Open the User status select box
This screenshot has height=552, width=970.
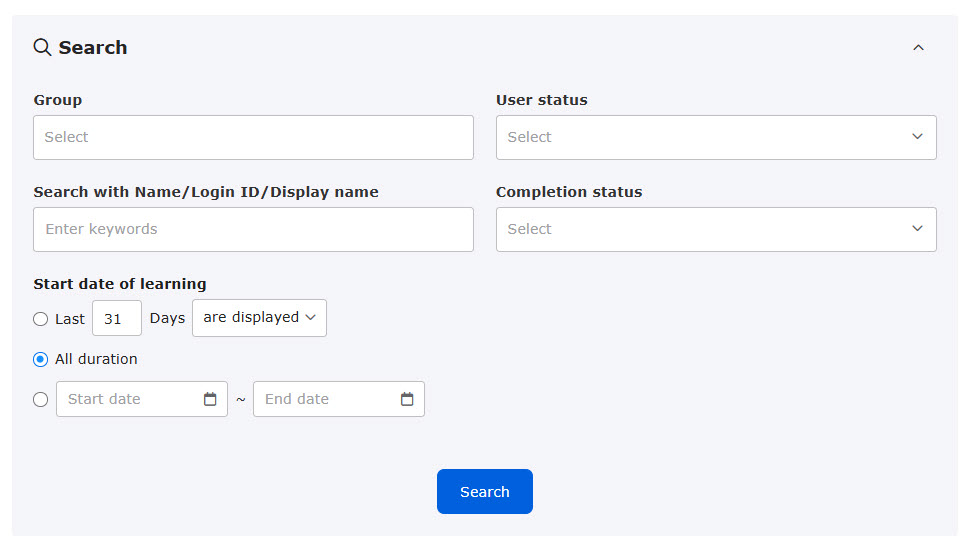[716, 137]
